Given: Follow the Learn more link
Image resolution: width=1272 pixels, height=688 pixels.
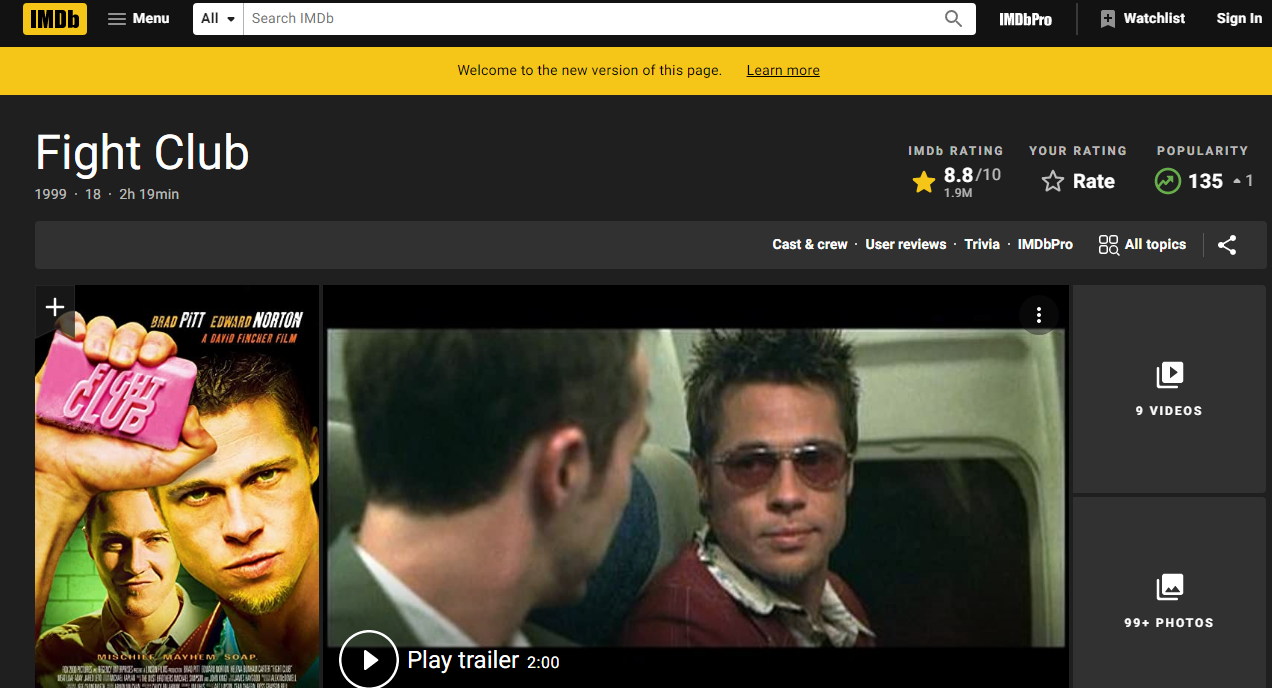Looking at the screenshot, I should pos(783,70).
